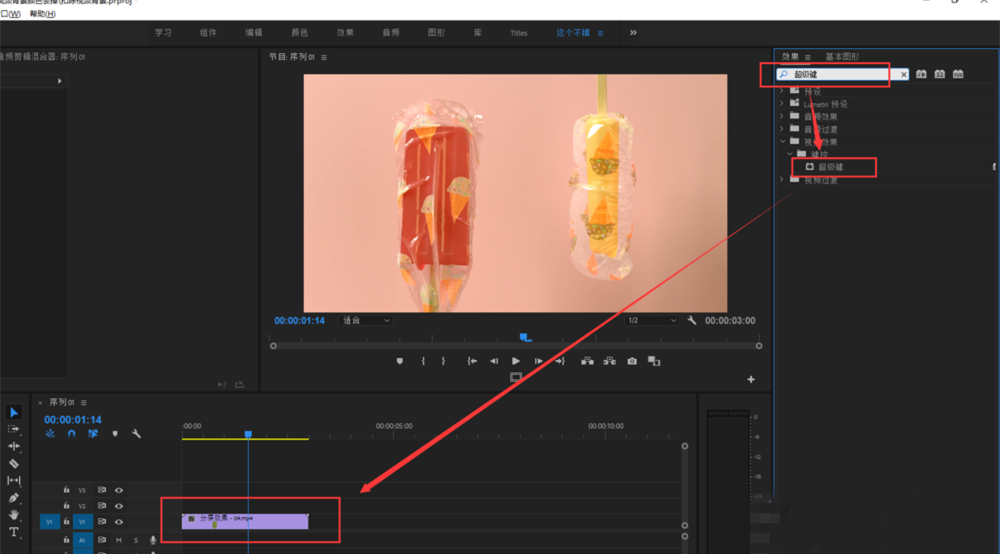
Task: Select the Ripple Edit tool
Action: (x=14, y=446)
